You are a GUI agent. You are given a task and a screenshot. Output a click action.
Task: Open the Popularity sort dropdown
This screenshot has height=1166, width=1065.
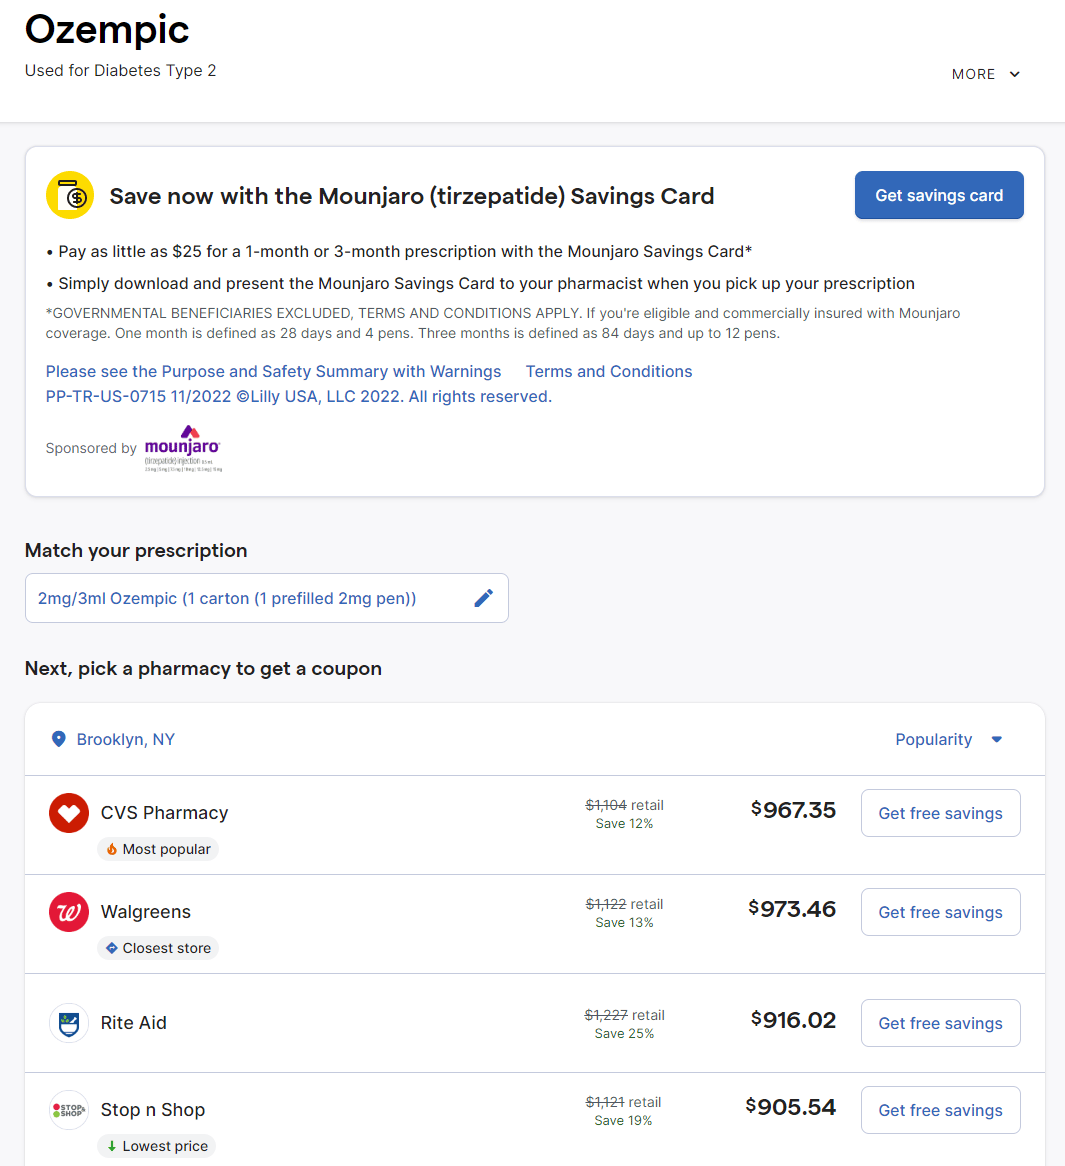coord(948,739)
